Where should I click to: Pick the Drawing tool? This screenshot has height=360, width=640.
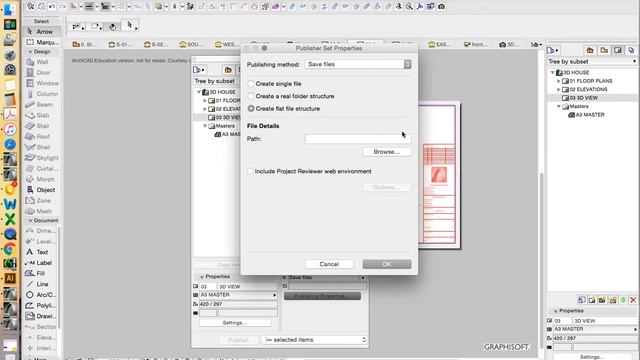[42, 316]
